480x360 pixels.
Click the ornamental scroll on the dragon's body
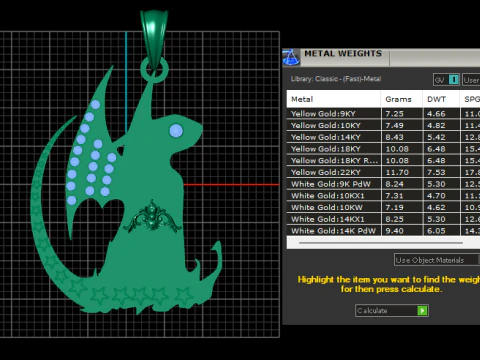[152, 217]
